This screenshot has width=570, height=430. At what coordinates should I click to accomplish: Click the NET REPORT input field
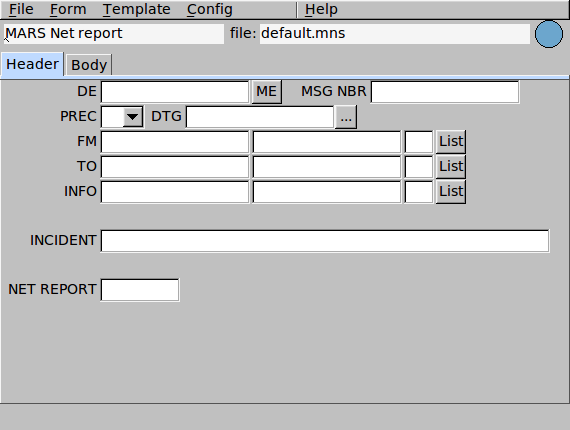(x=140, y=290)
